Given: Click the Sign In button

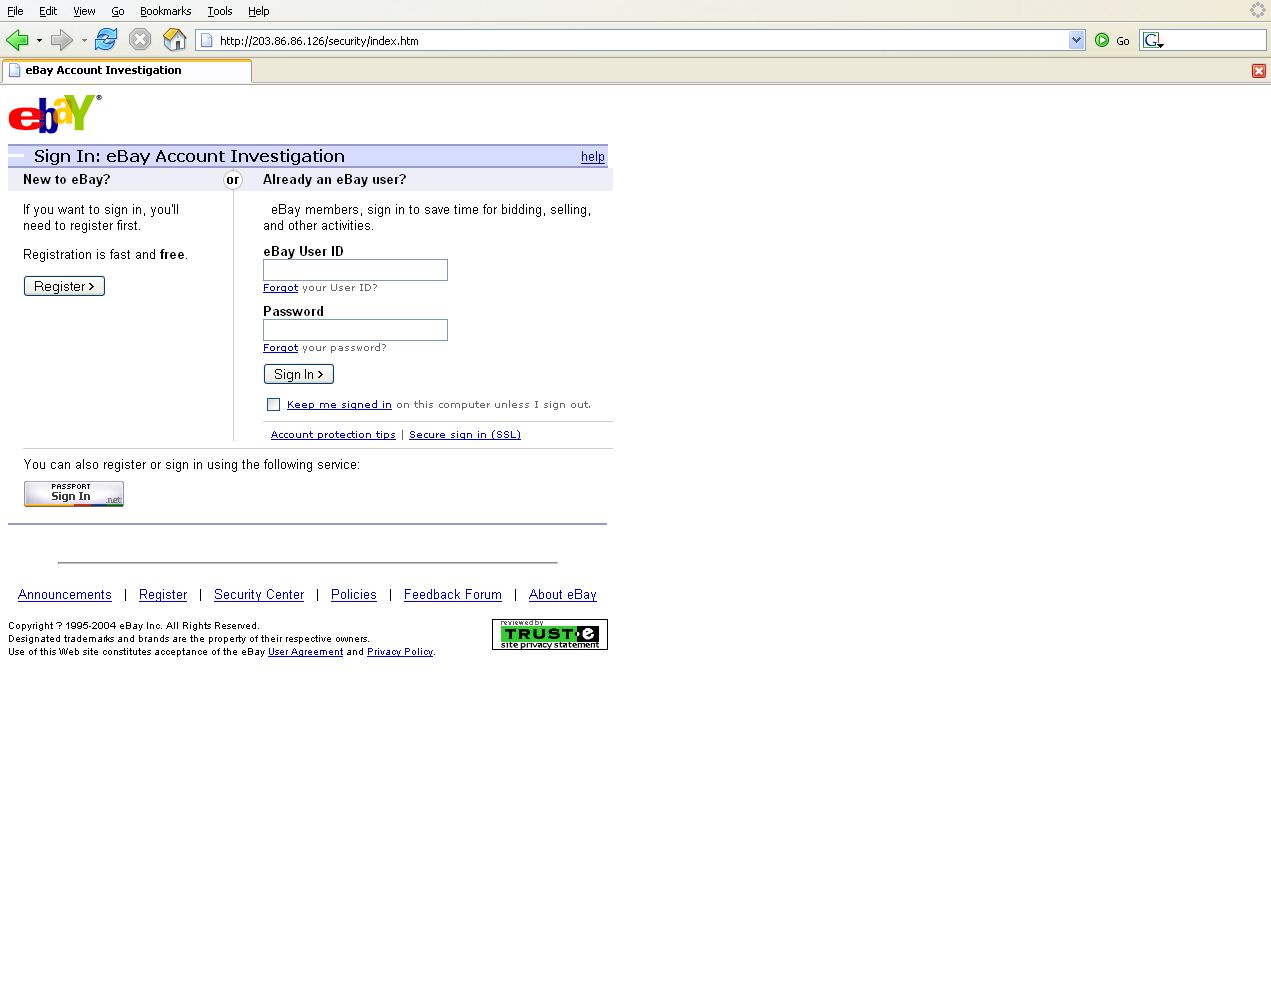Looking at the screenshot, I should (299, 374).
